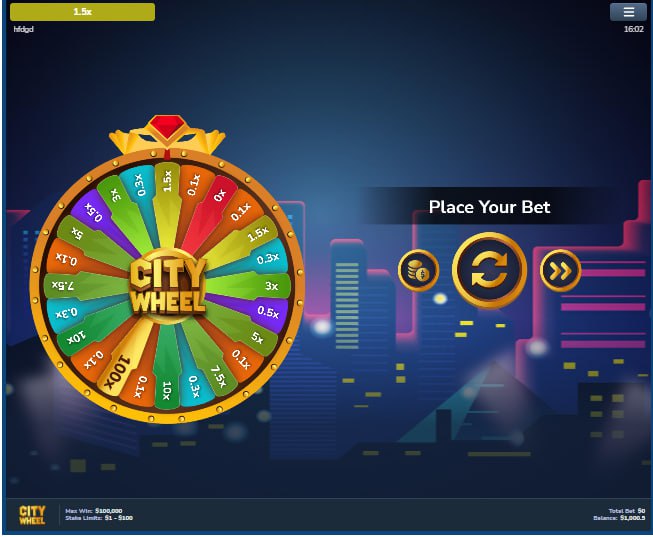The image size is (653, 537).
Task: Click the Max Win $100,000 text
Action: (94, 511)
